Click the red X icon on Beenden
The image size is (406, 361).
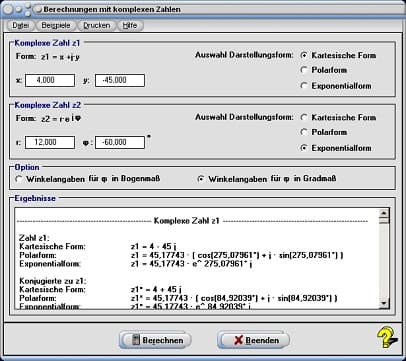tap(238, 340)
